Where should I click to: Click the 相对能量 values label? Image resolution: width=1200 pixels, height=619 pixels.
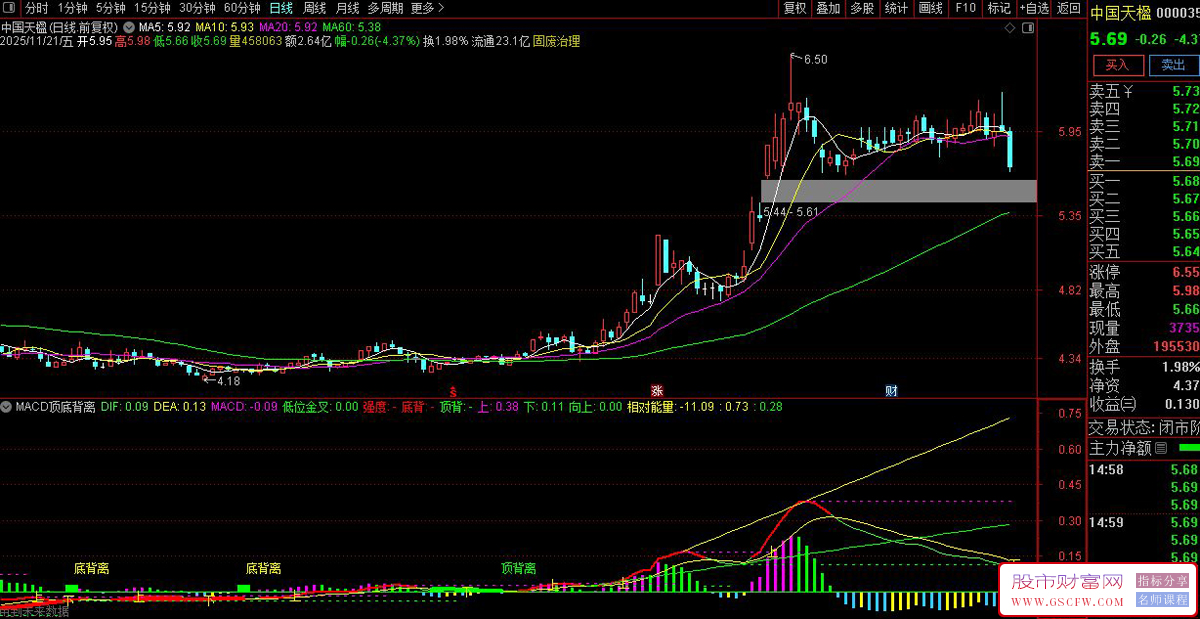pyautogui.click(x=705, y=407)
